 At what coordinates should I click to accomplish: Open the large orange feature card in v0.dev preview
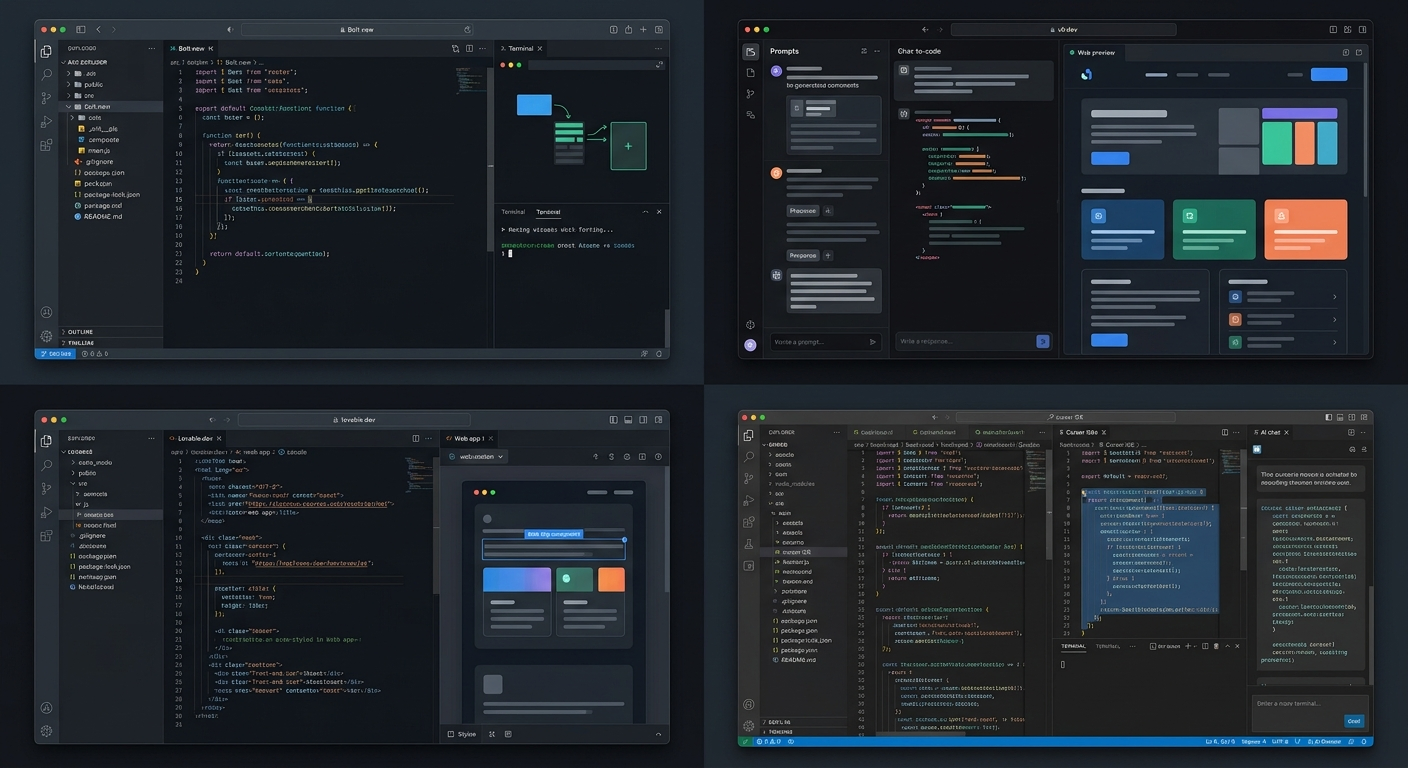(x=1305, y=230)
